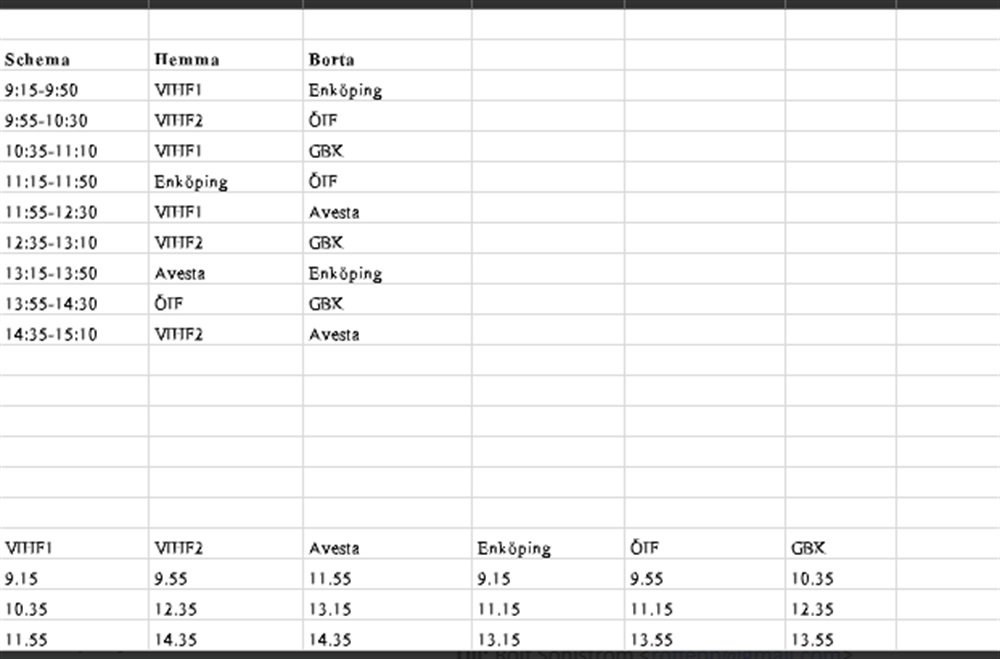Click the 10:35-11:10 schedule cell
Viewport: 1000px width, 659px height.
click(x=50, y=151)
